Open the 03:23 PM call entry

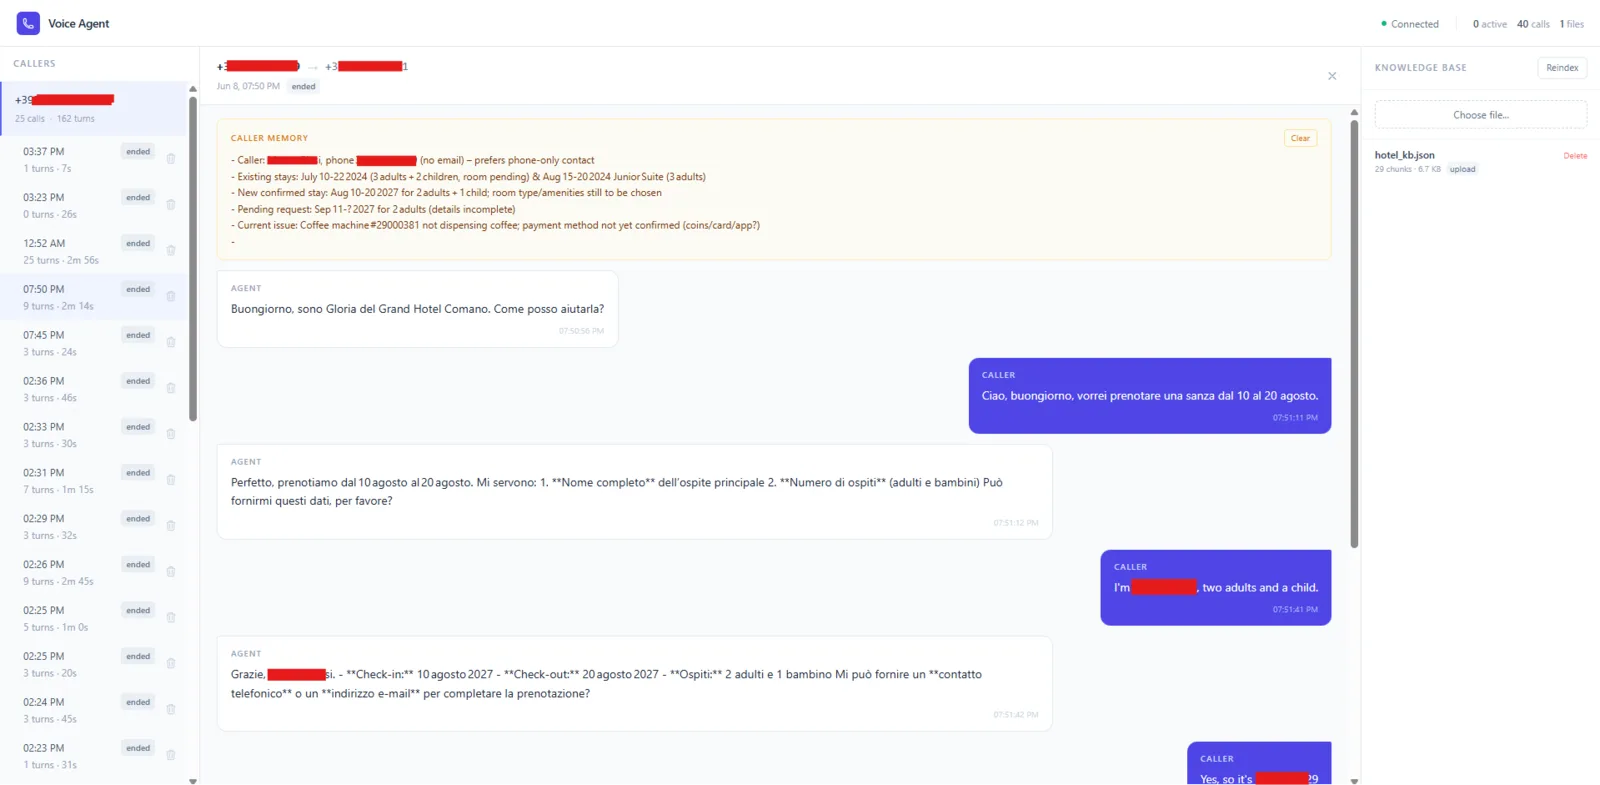click(x=94, y=205)
